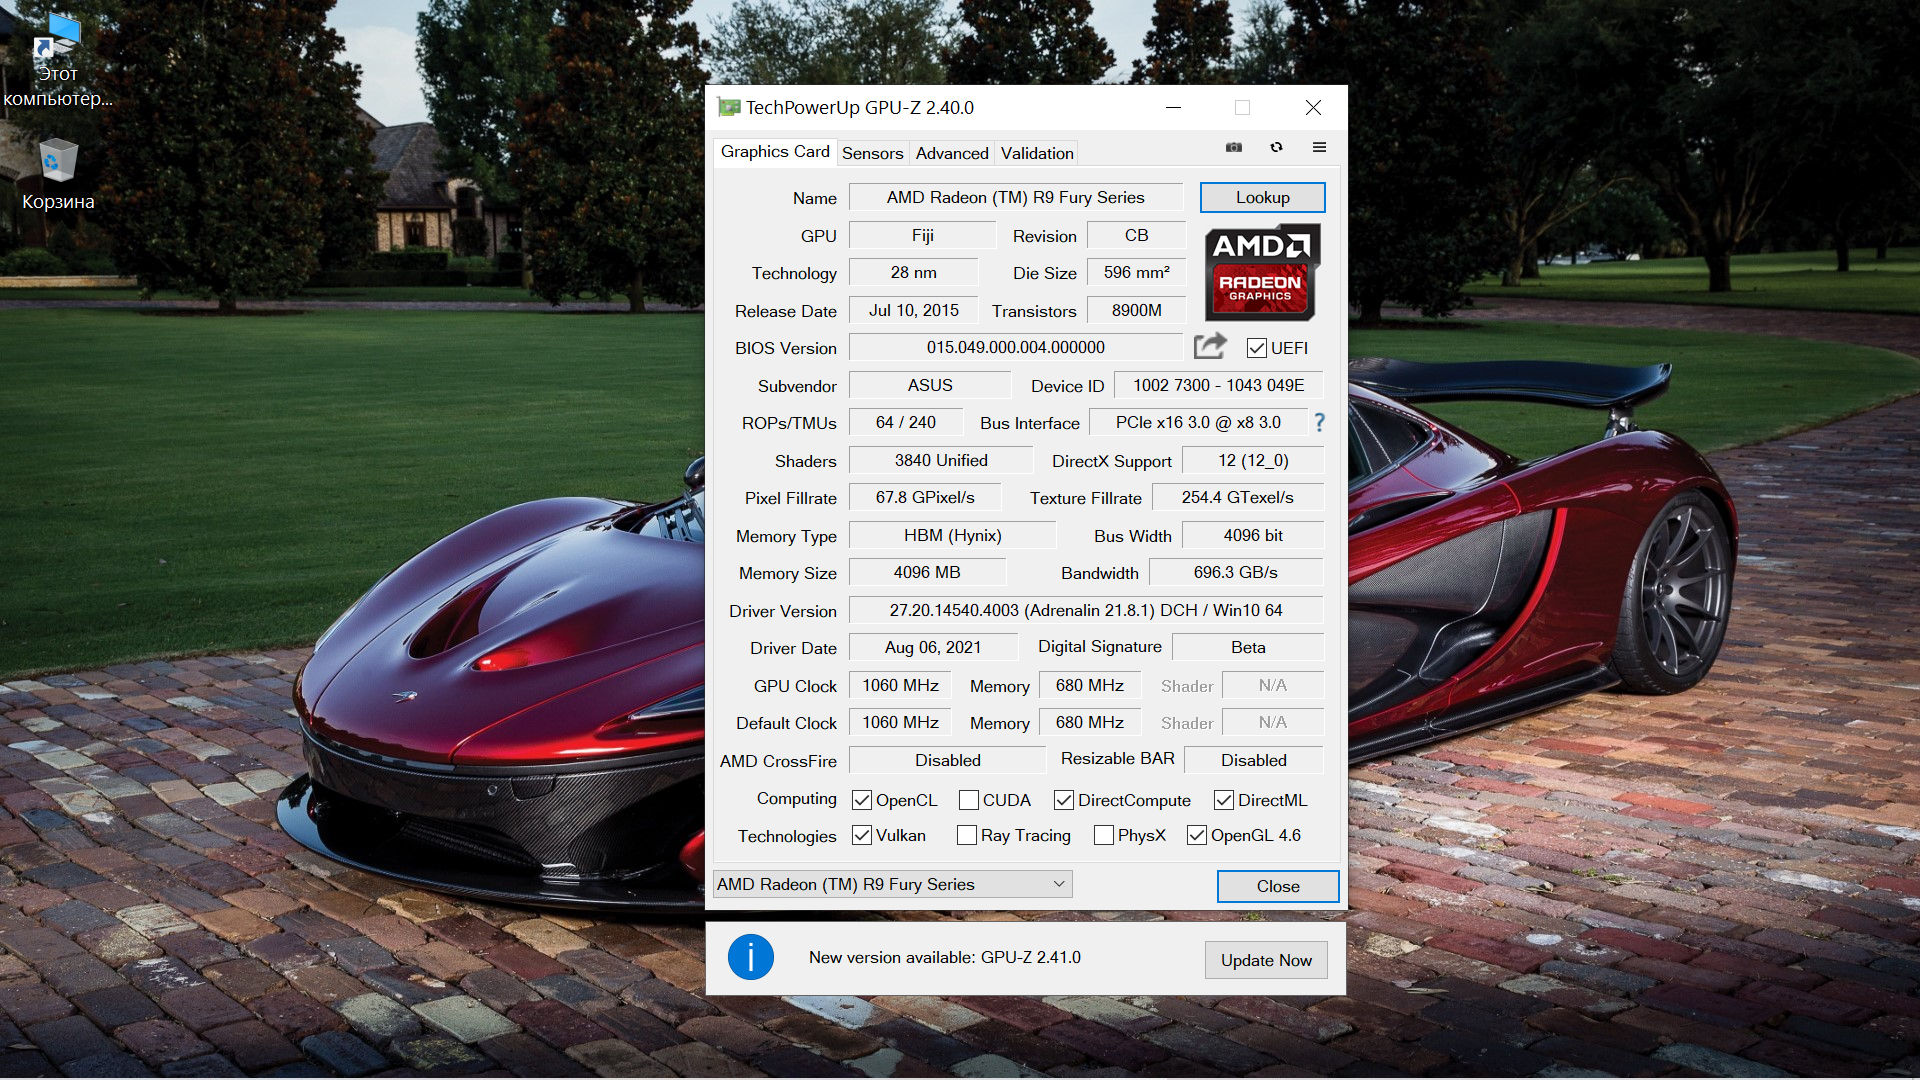Switch to the Sensors tab

pos(872,153)
